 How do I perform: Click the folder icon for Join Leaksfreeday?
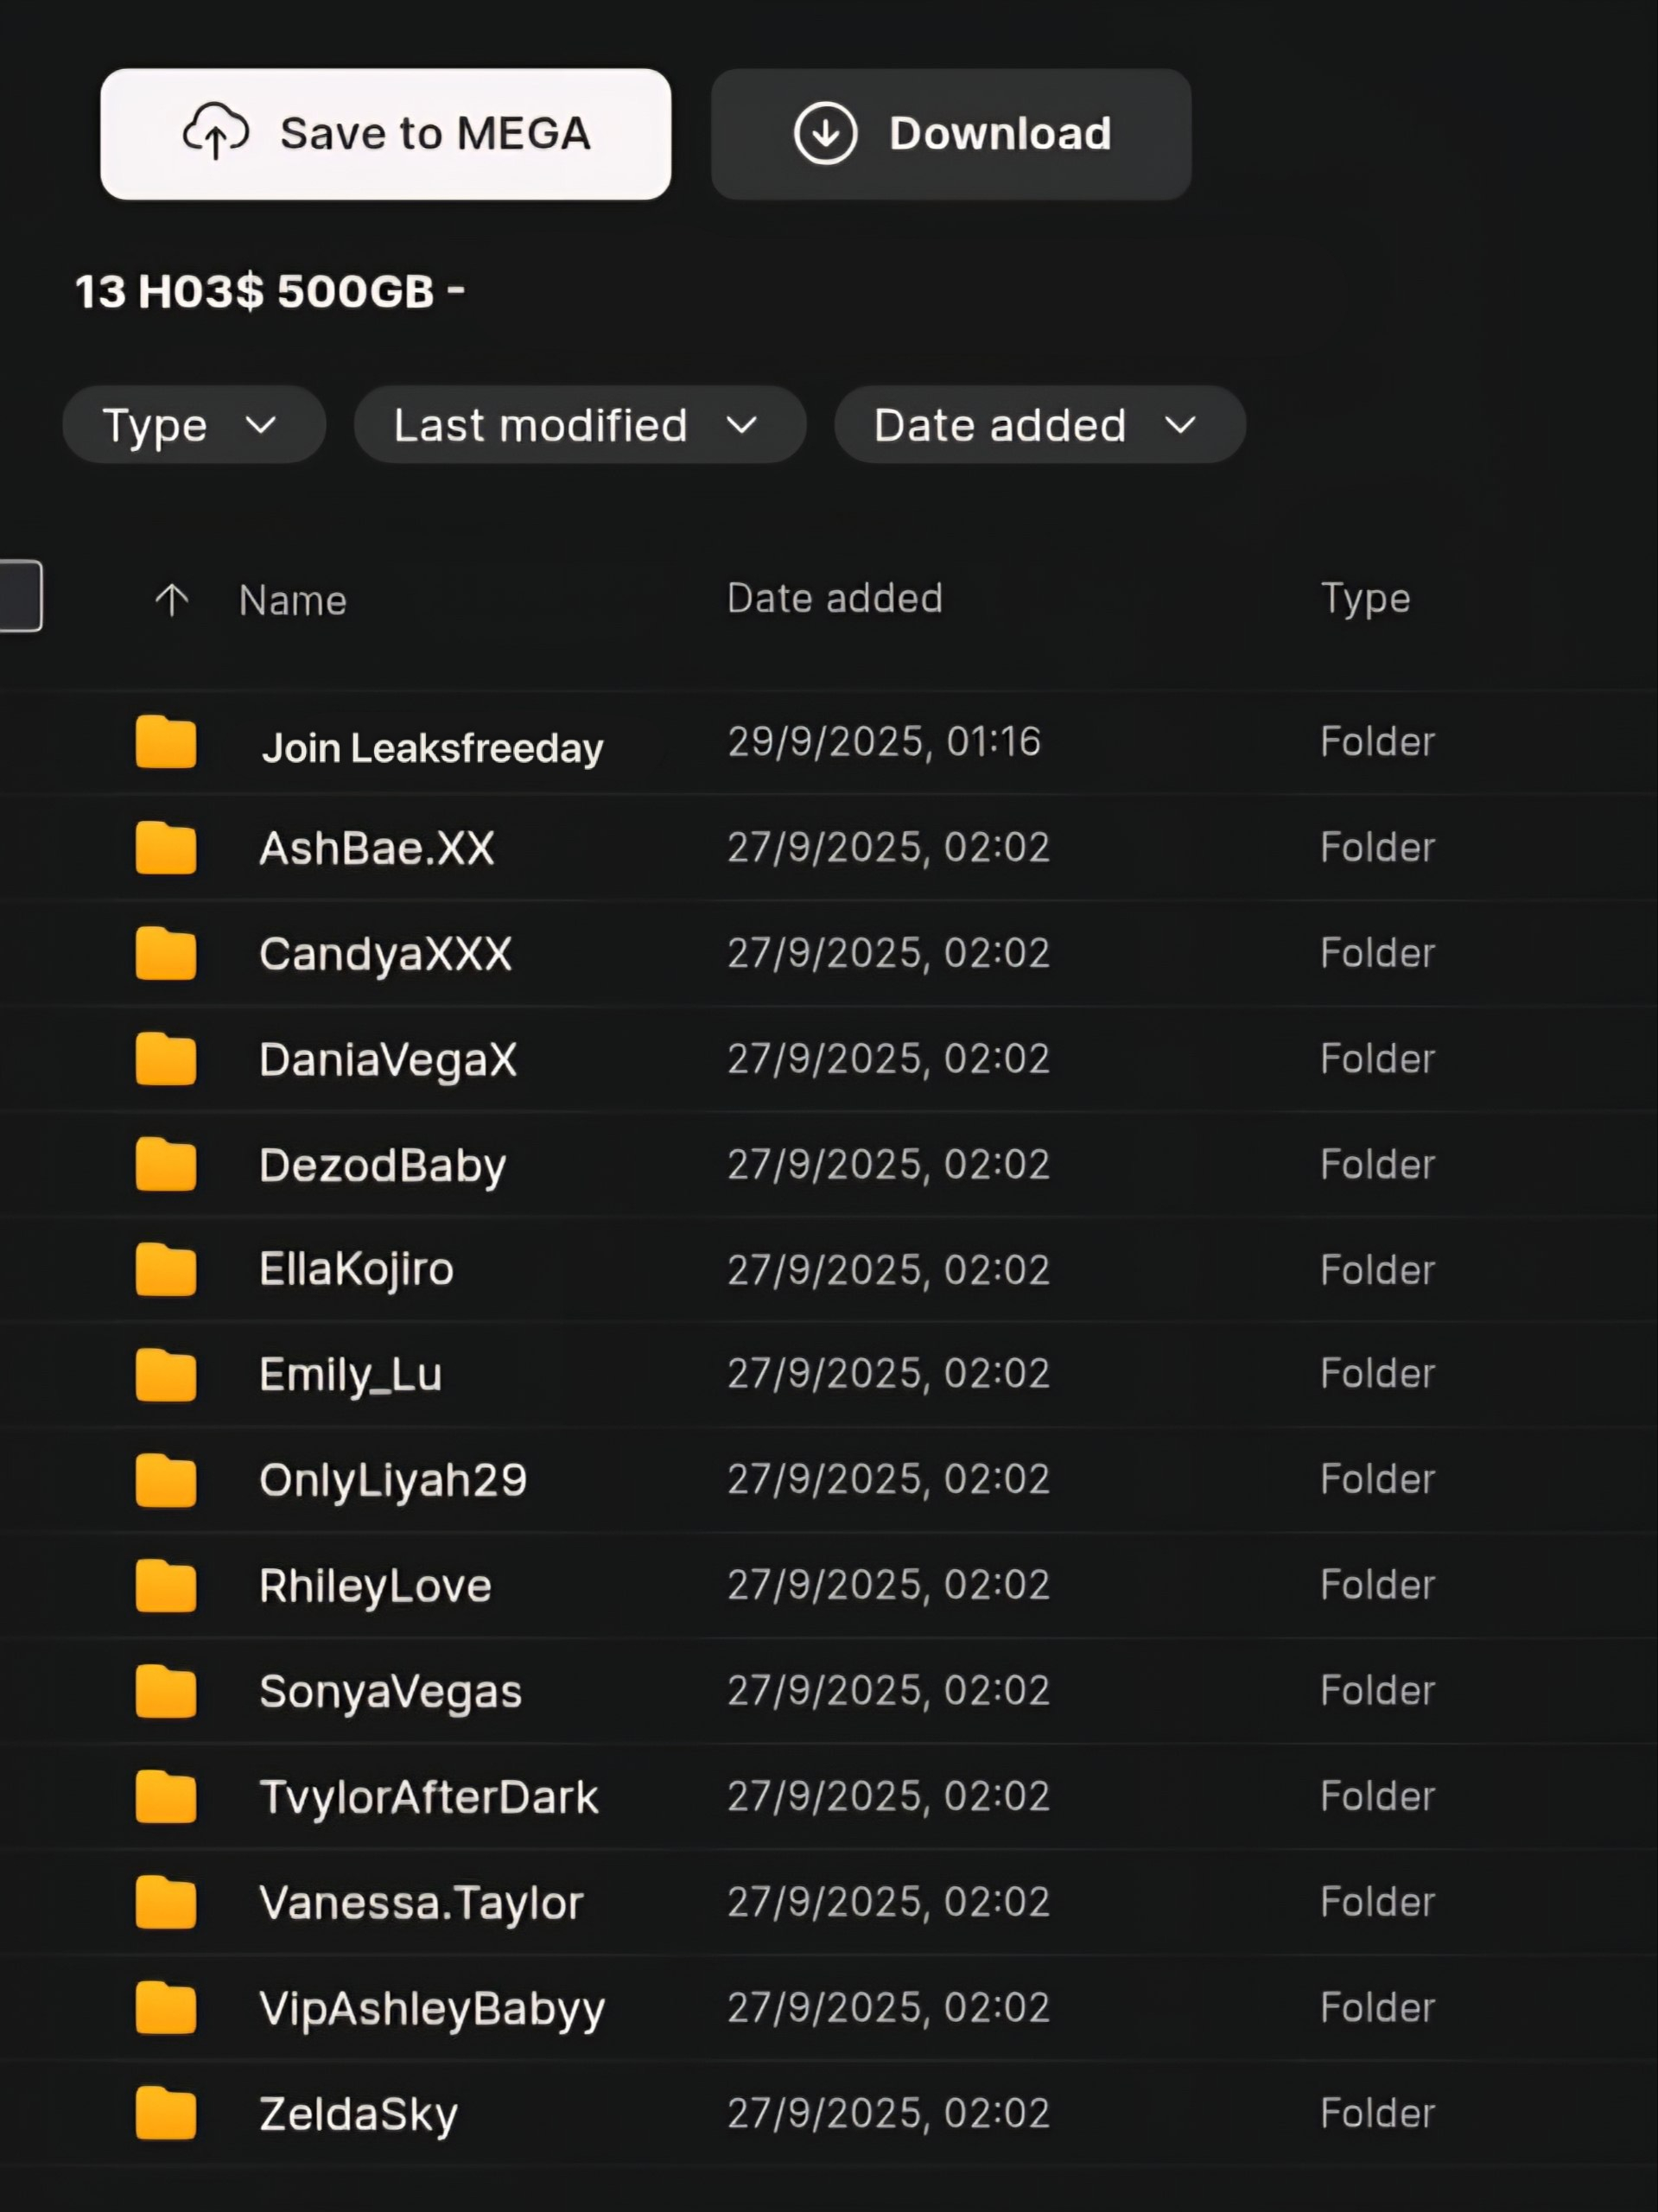tap(165, 742)
